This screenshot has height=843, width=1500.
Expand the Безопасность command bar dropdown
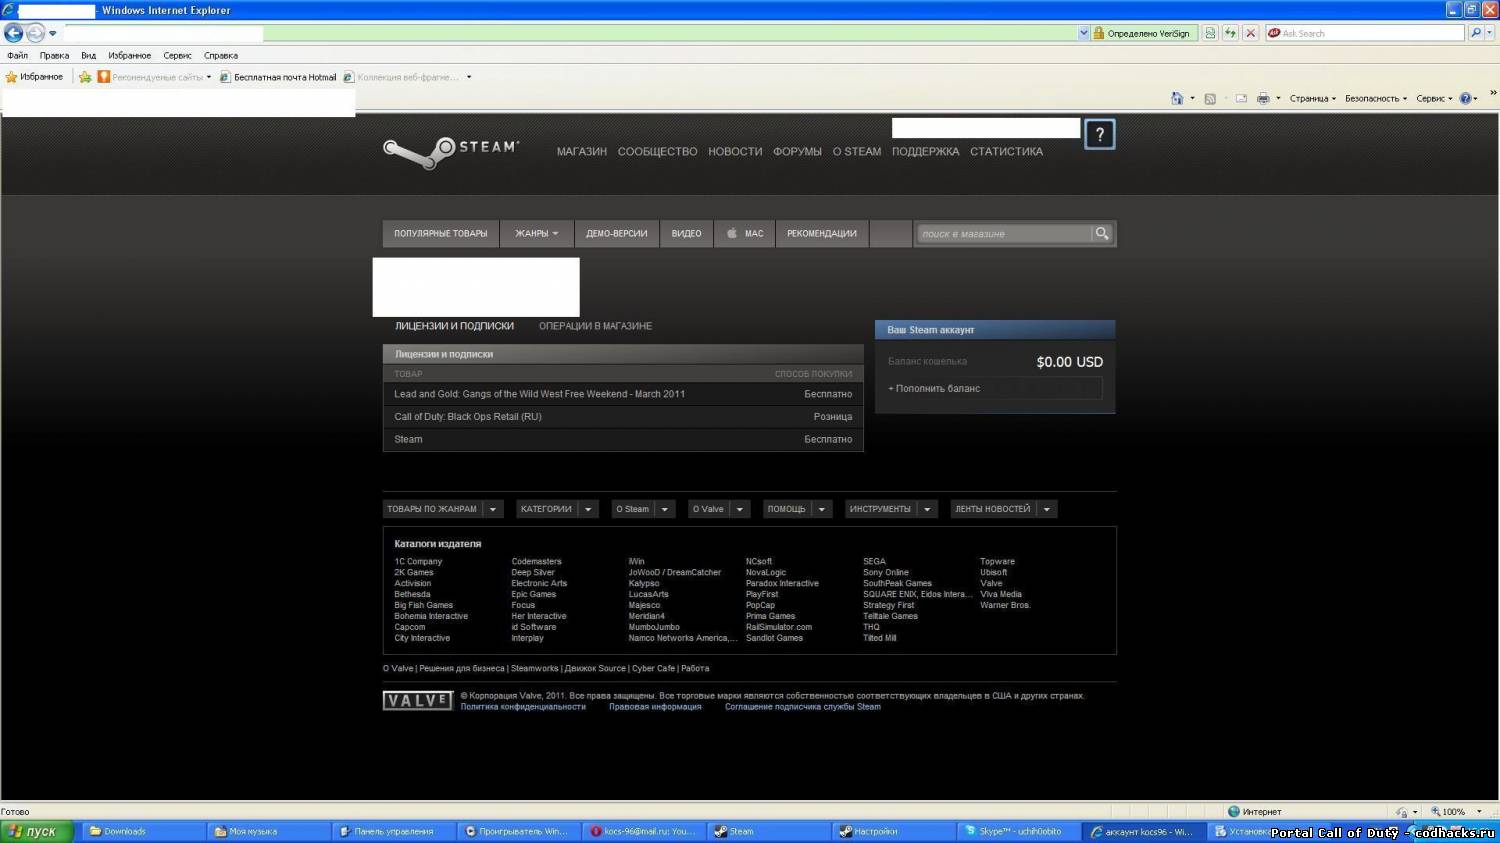point(1375,98)
